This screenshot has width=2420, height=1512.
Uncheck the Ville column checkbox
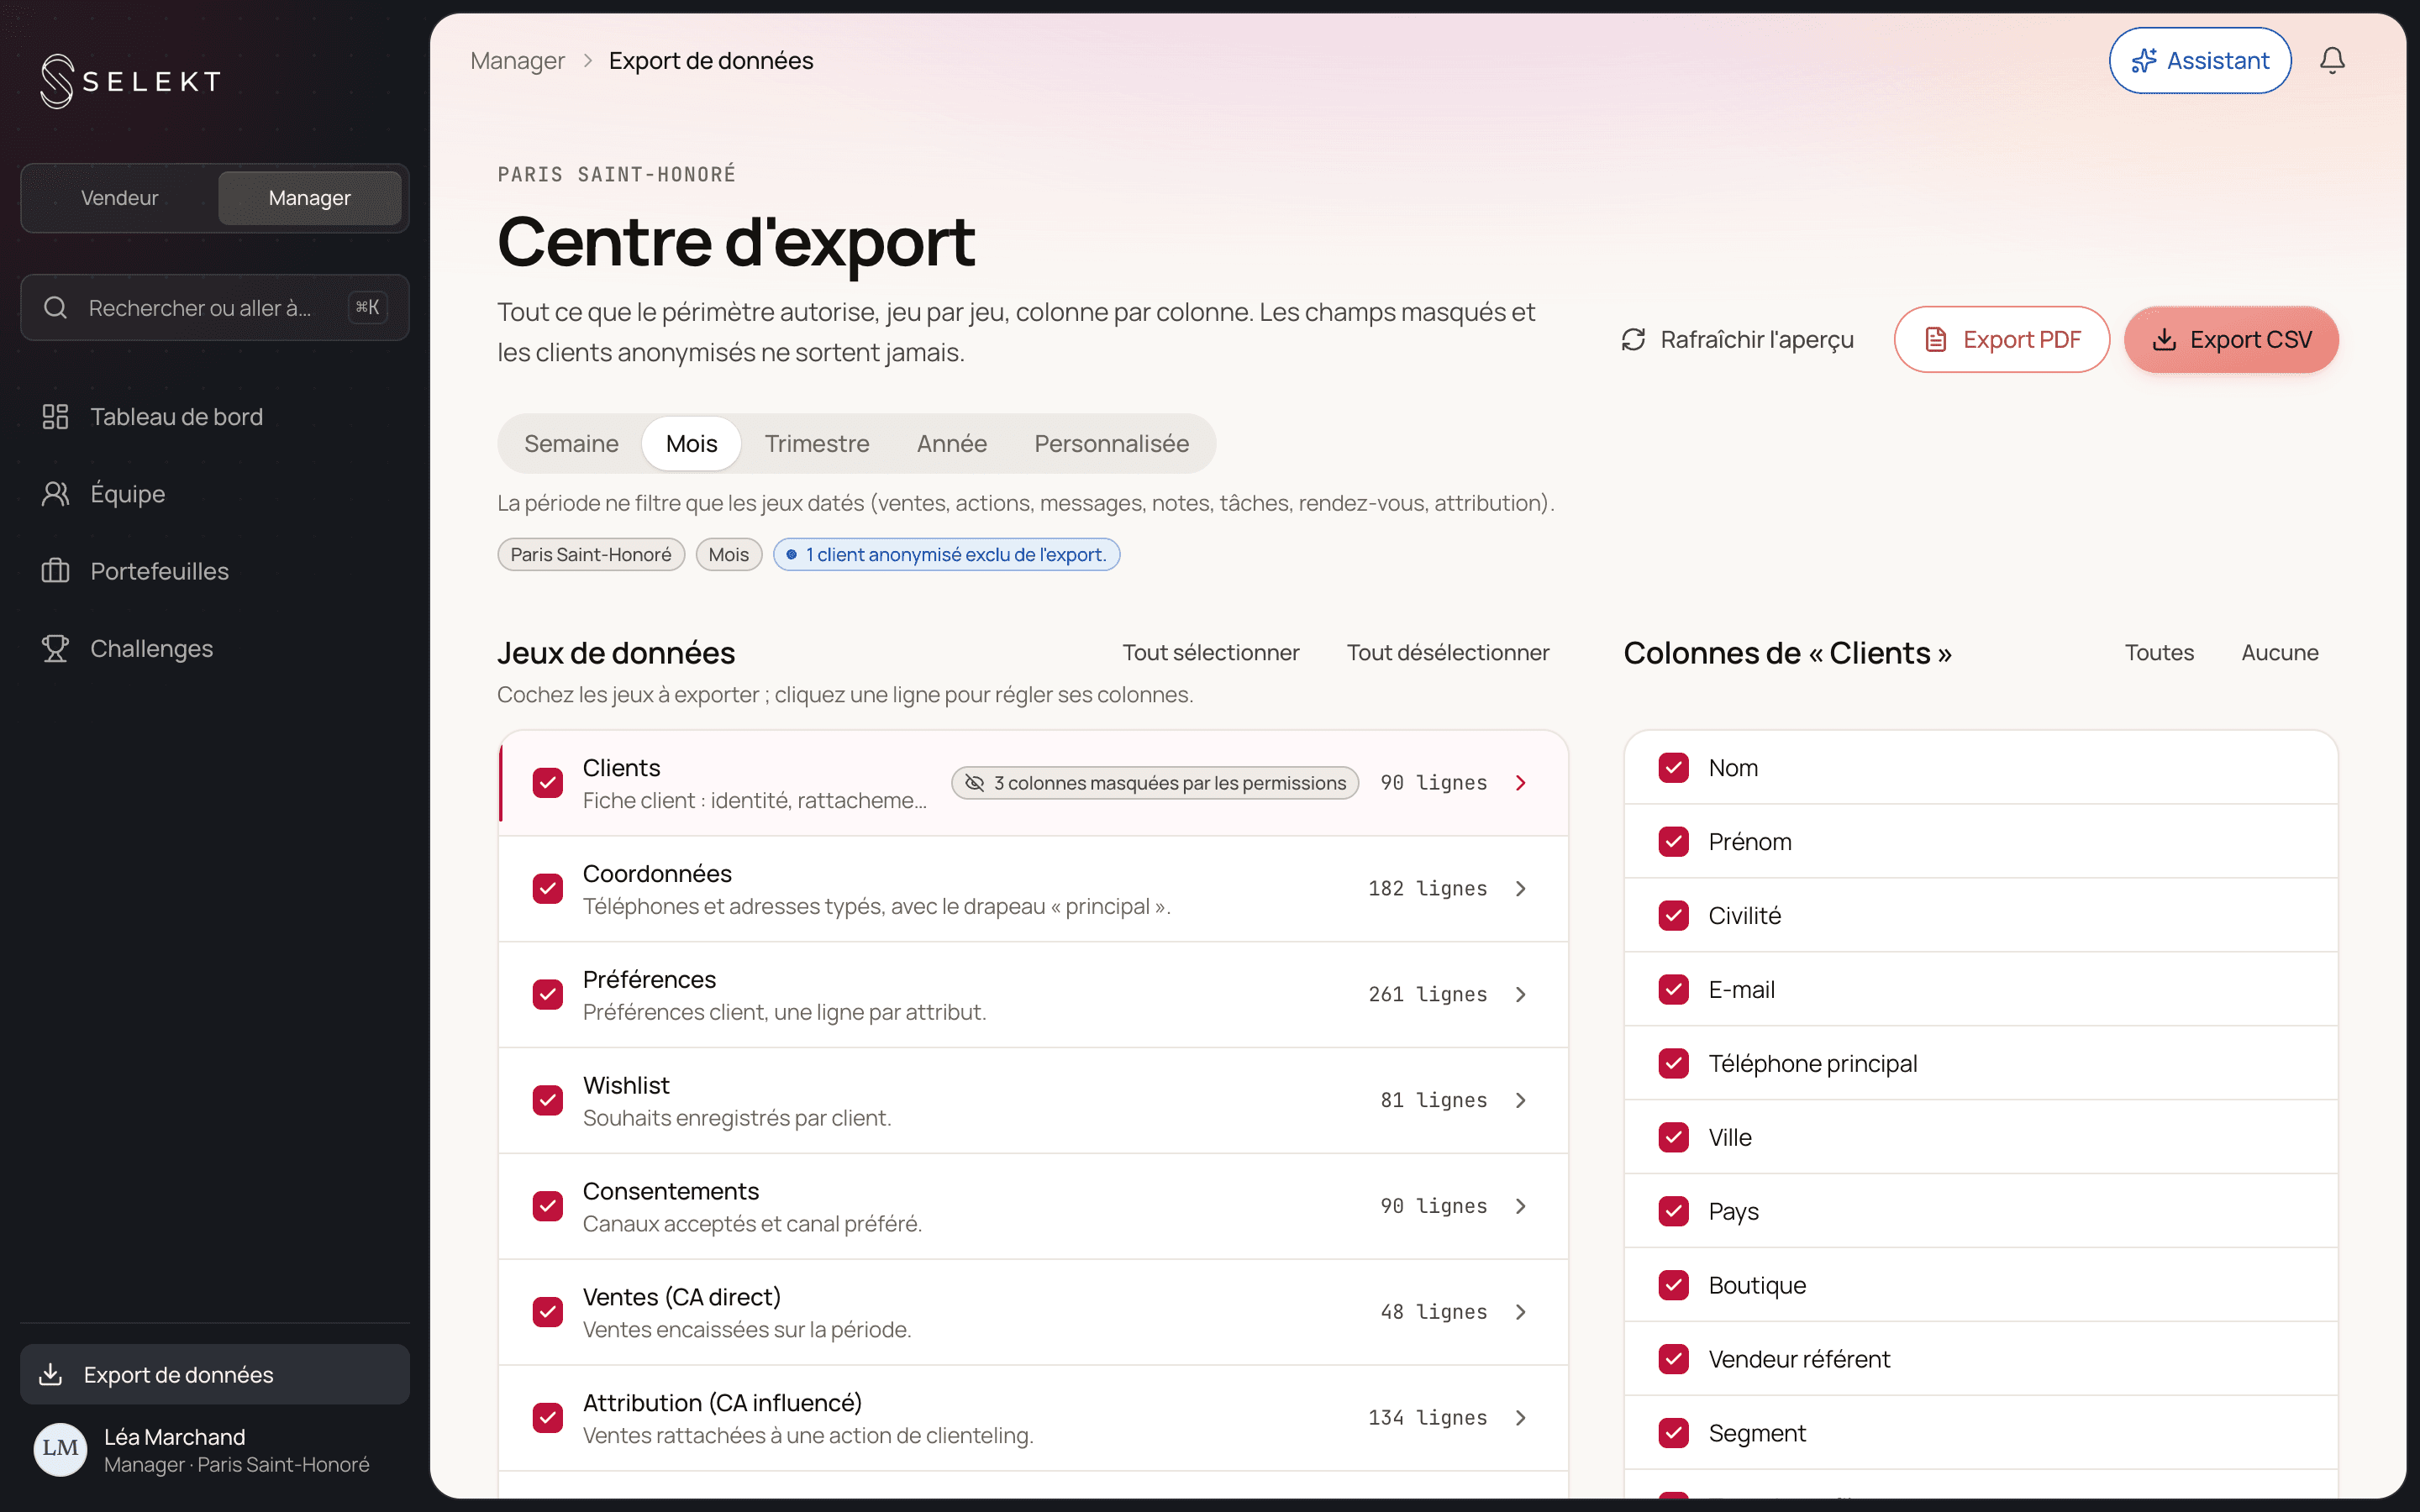point(1673,1137)
